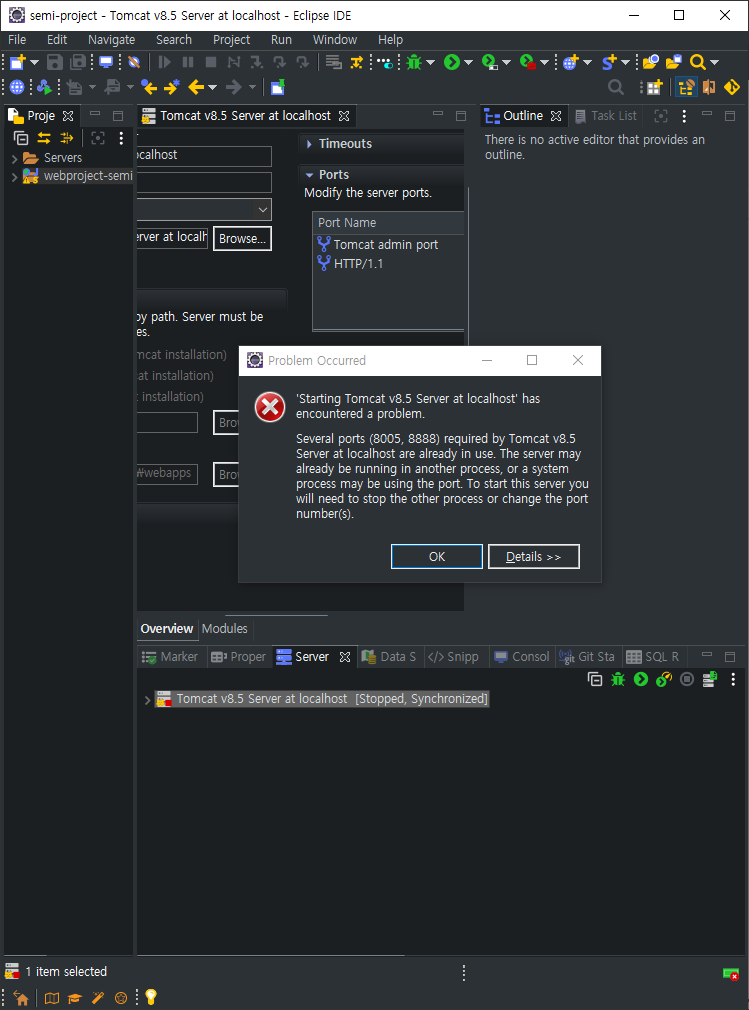Open the Servers view three-dot menu
This screenshot has height=1010, width=749.
click(733, 679)
